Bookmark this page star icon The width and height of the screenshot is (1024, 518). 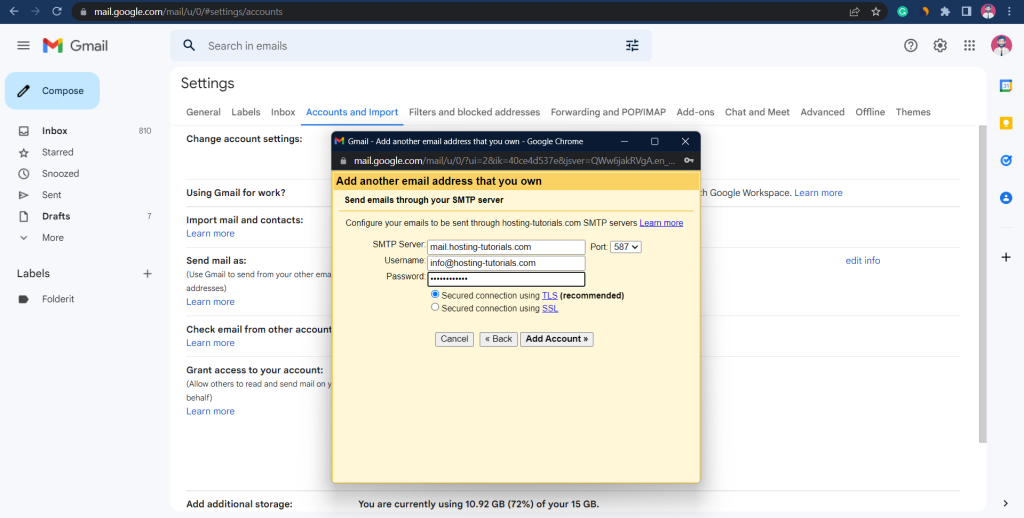click(876, 12)
